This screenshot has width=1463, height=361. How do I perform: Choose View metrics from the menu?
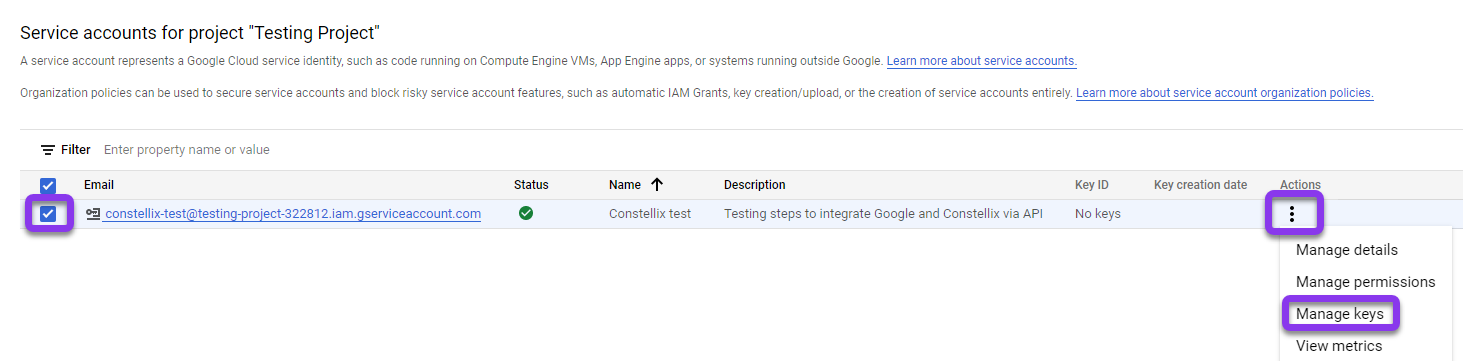(1339, 346)
